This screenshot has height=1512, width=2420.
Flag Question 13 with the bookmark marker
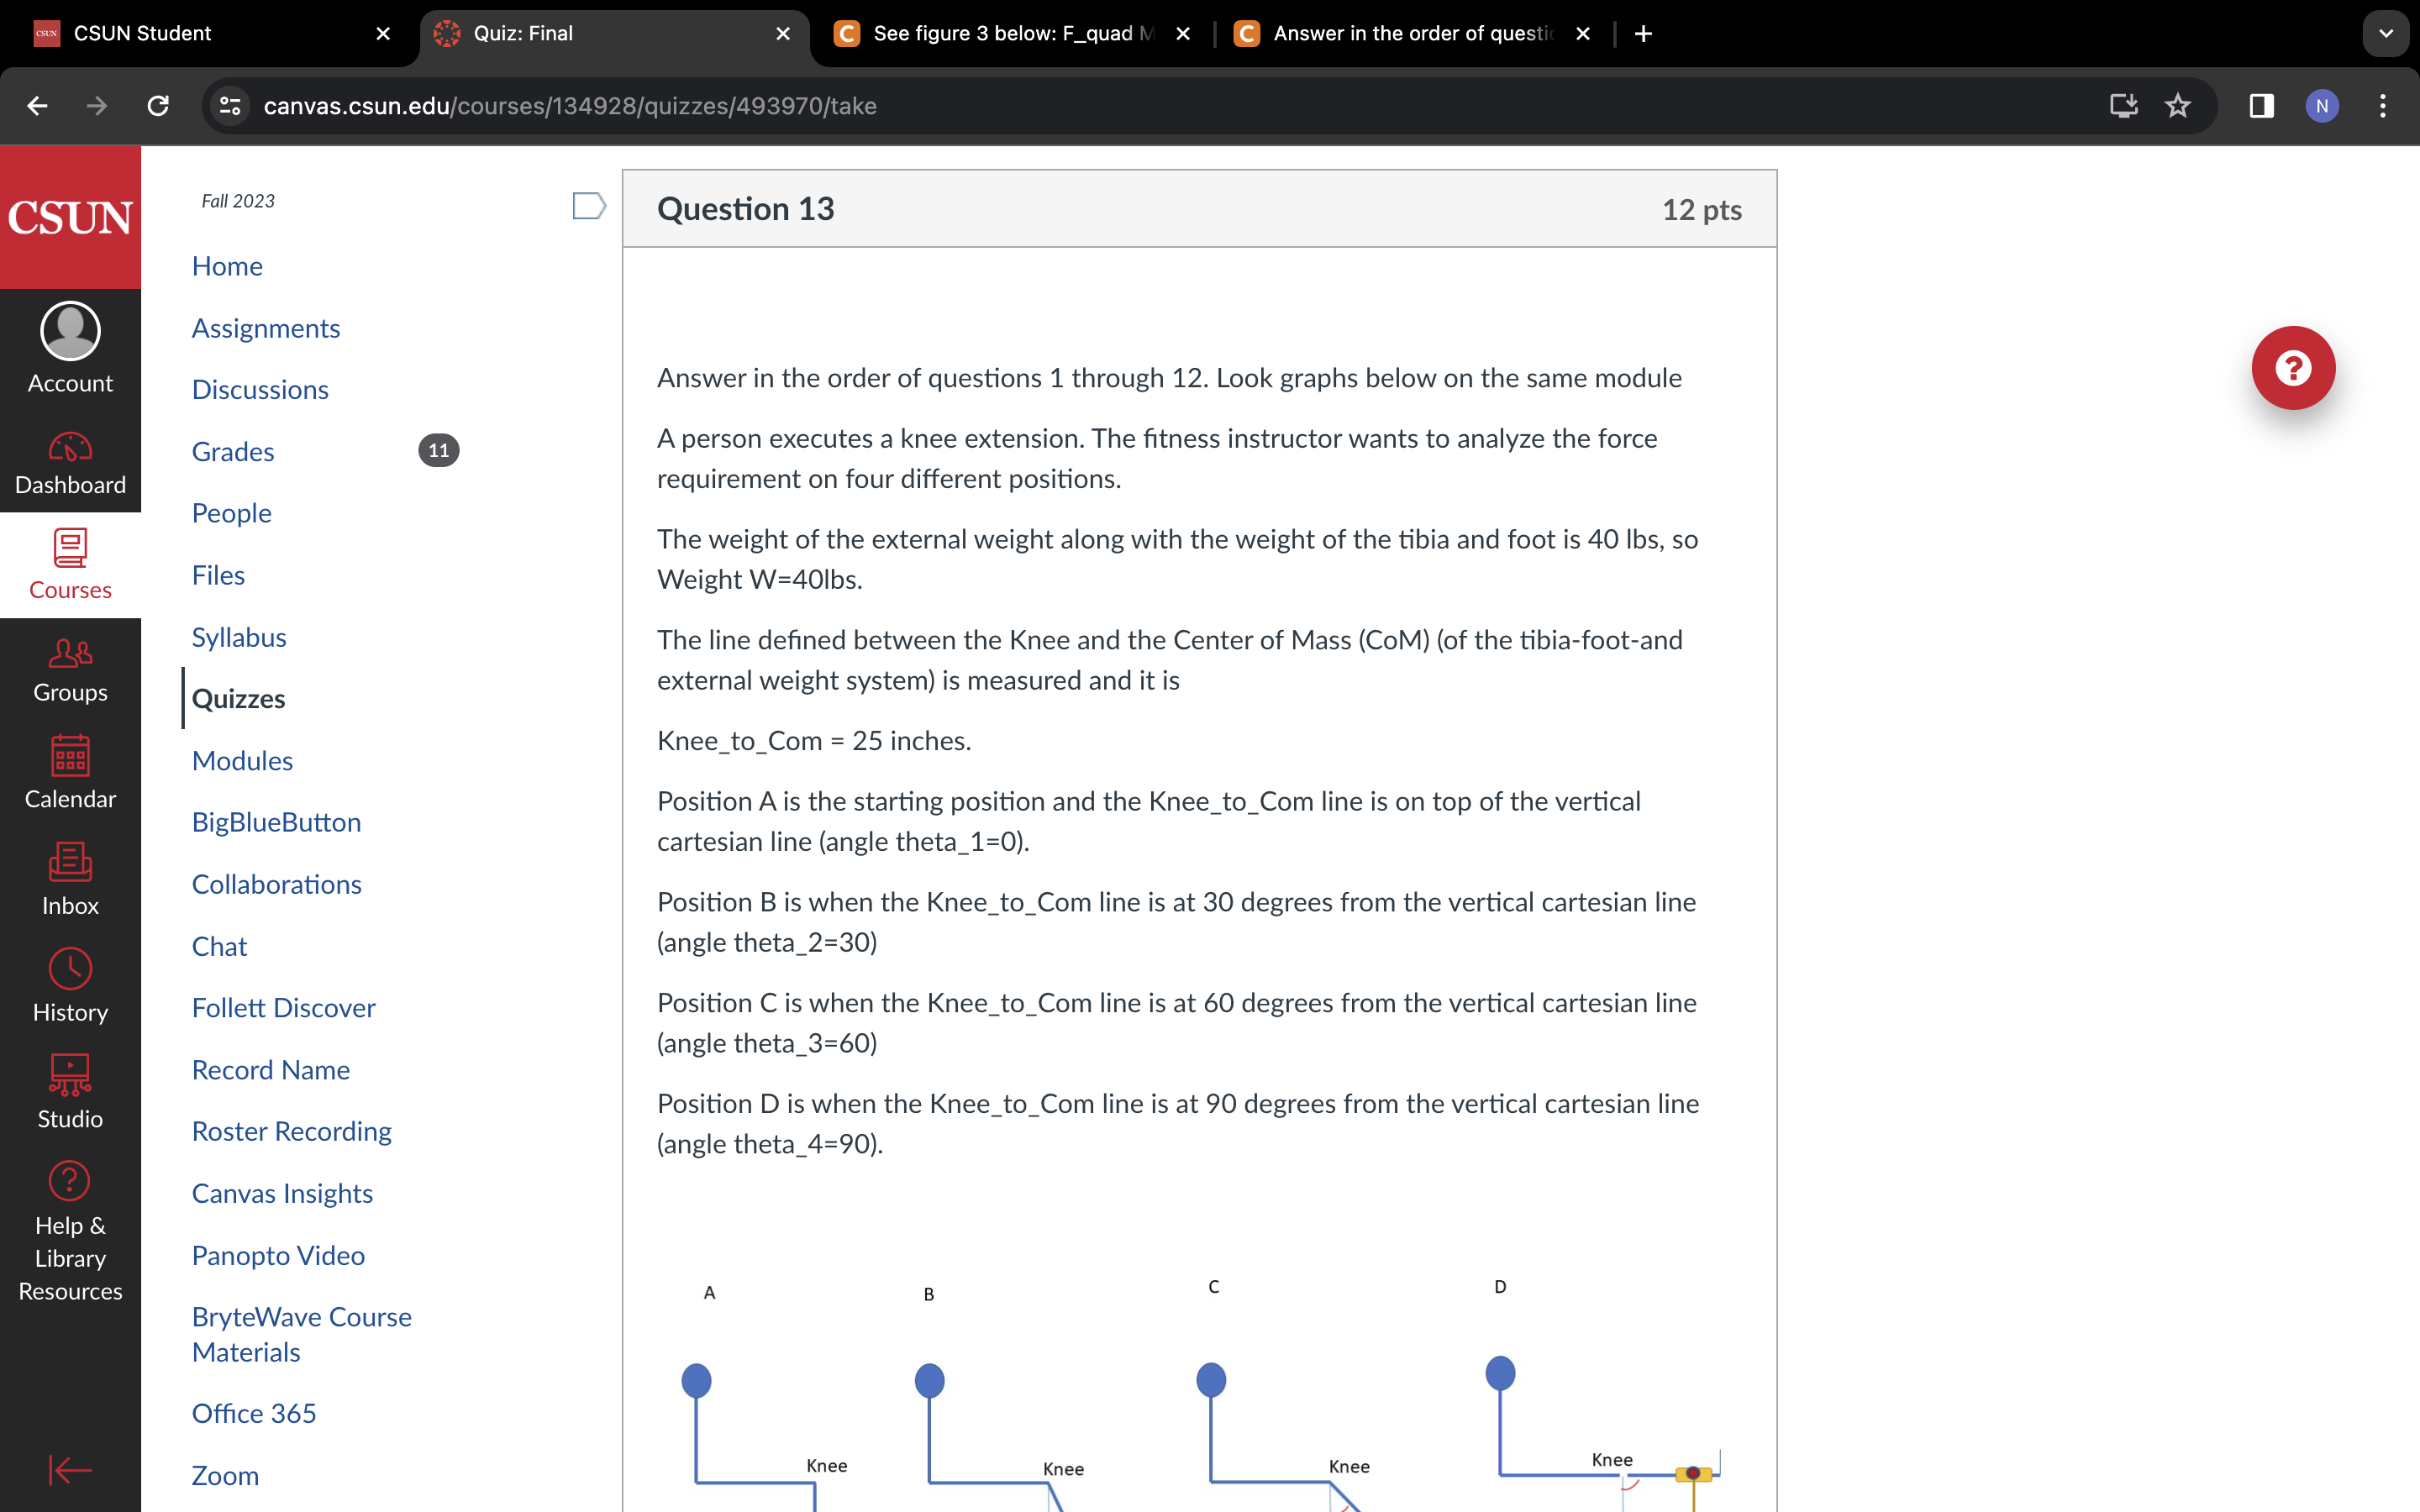click(x=588, y=206)
